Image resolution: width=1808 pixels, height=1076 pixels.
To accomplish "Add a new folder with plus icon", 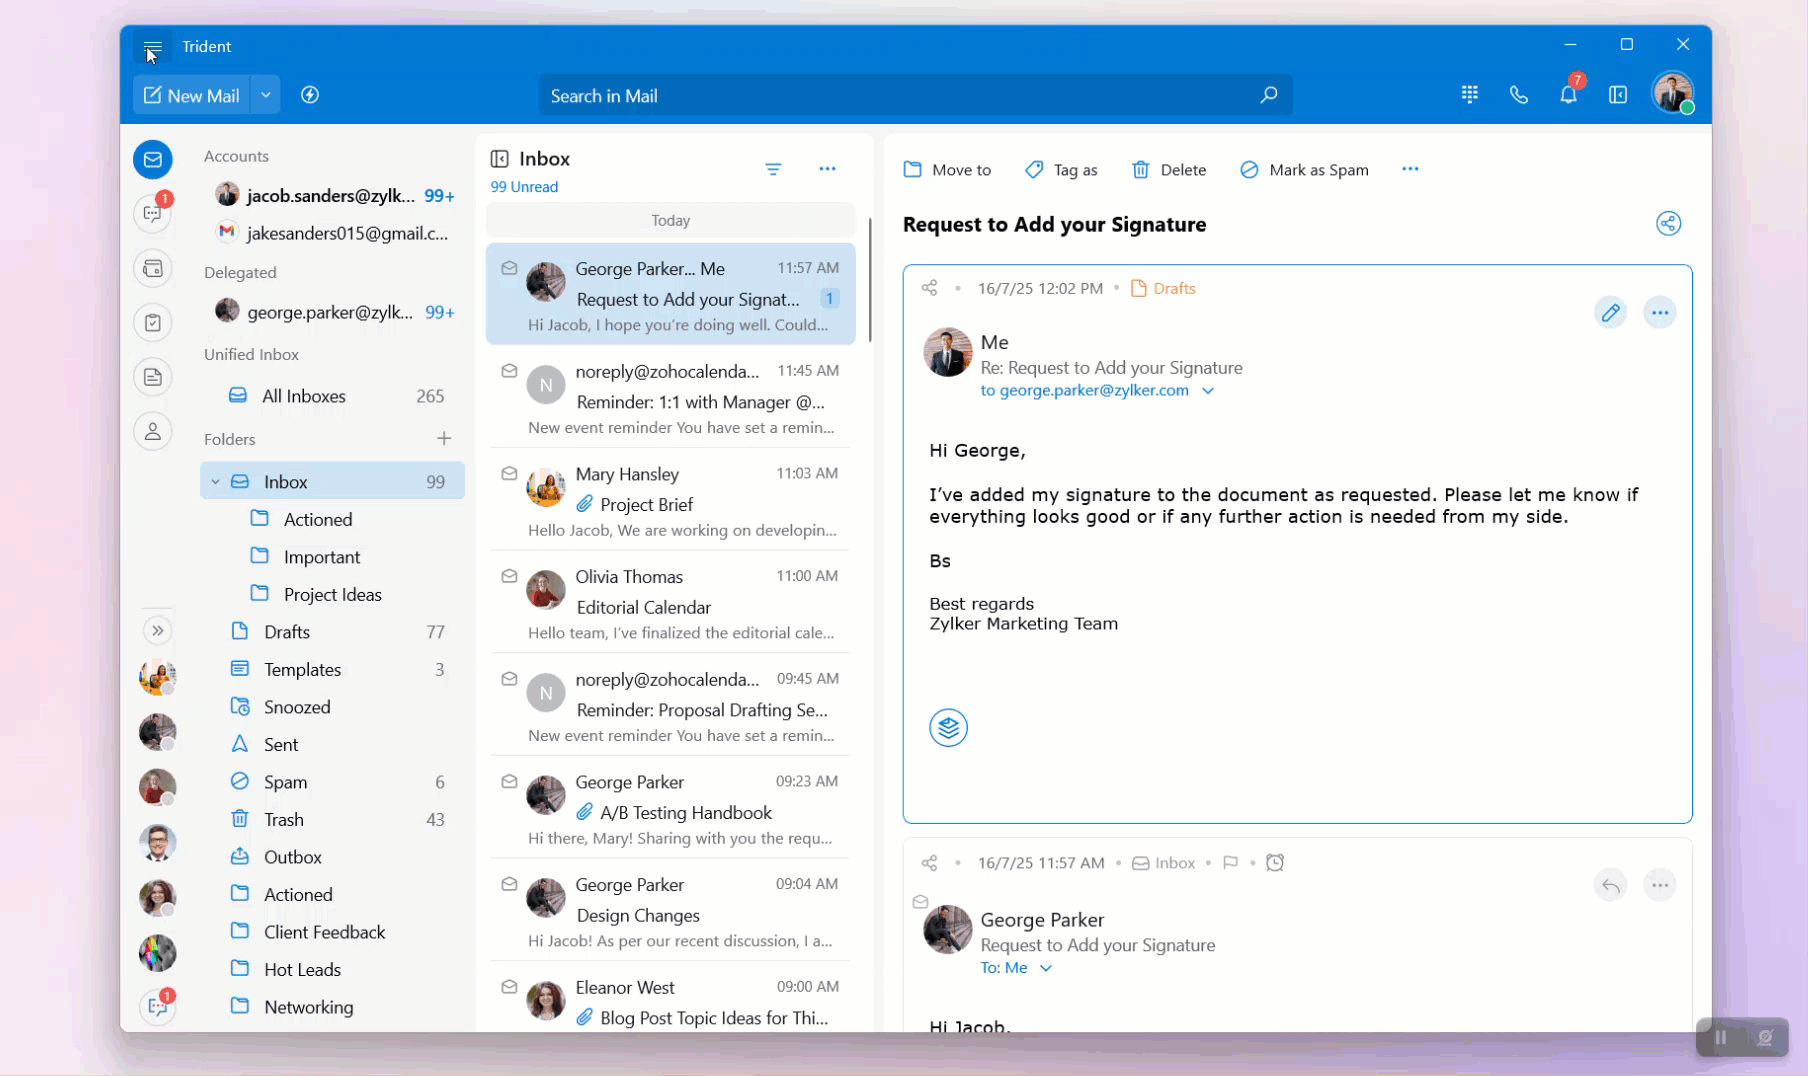I will [x=444, y=438].
